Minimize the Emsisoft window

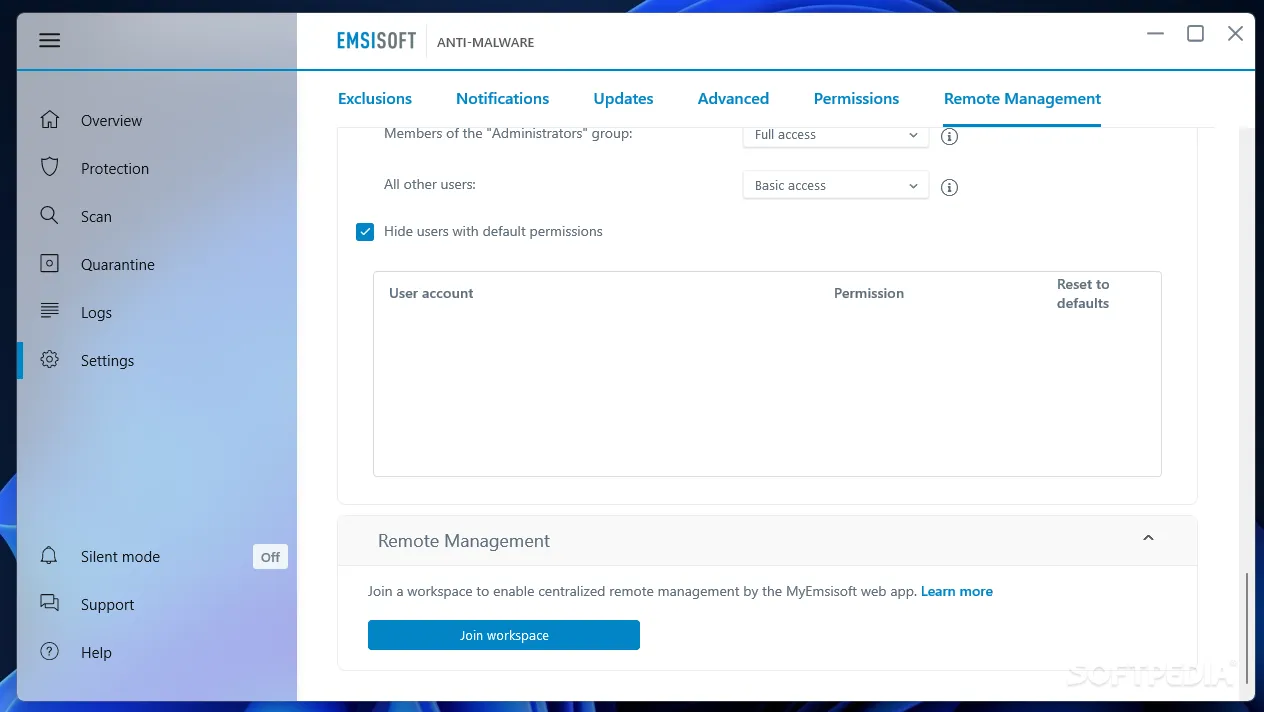[x=1155, y=34]
